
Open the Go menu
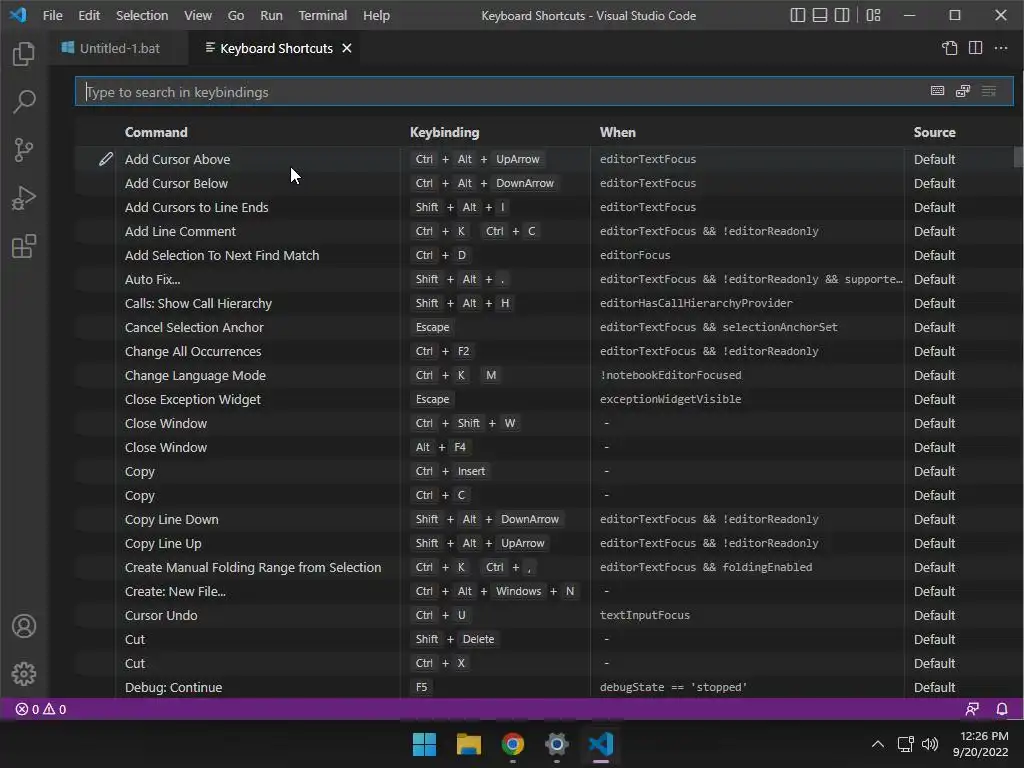(236, 15)
